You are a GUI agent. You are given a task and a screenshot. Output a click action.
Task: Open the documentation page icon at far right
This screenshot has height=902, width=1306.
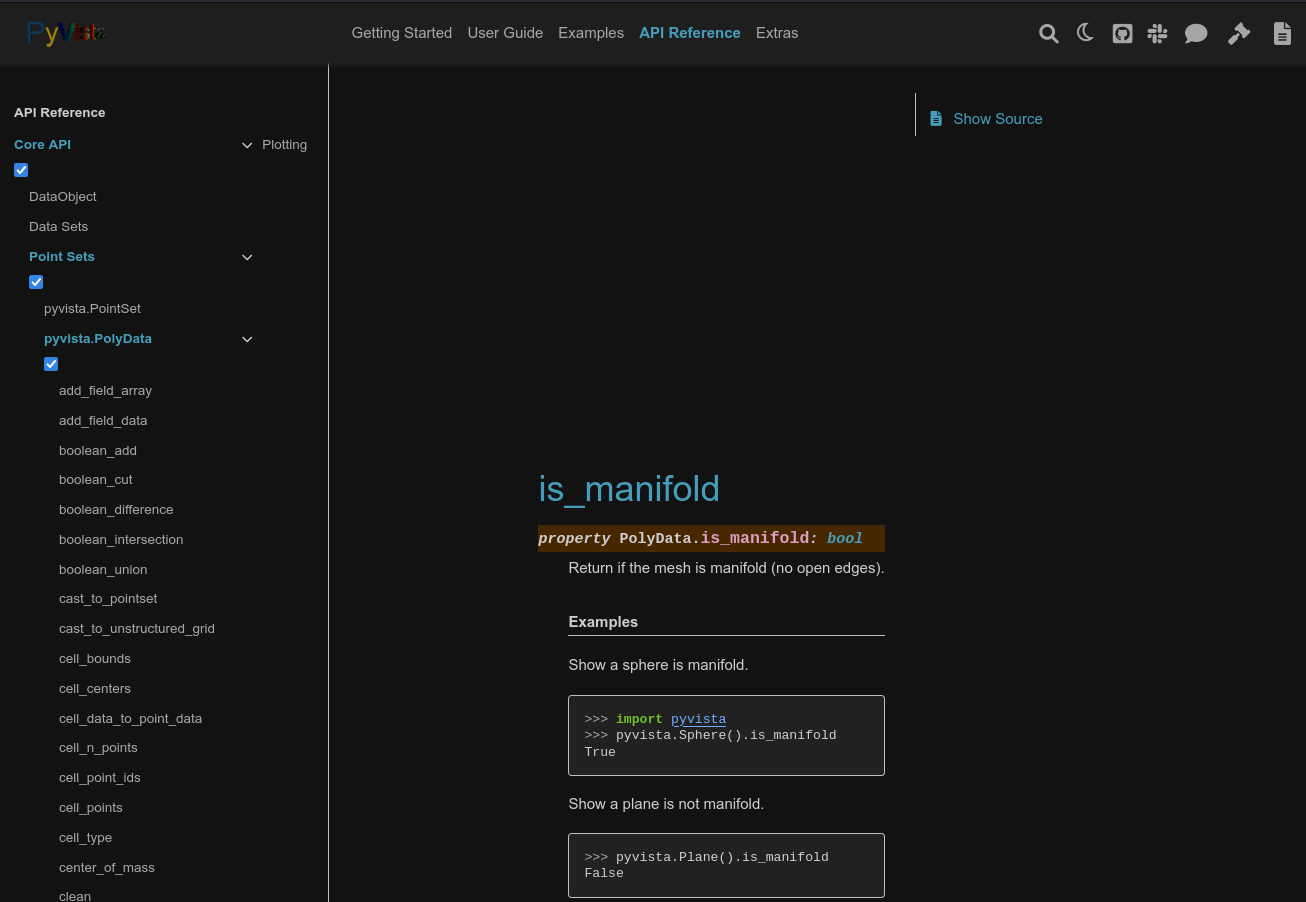click(x=1282, y=33)
